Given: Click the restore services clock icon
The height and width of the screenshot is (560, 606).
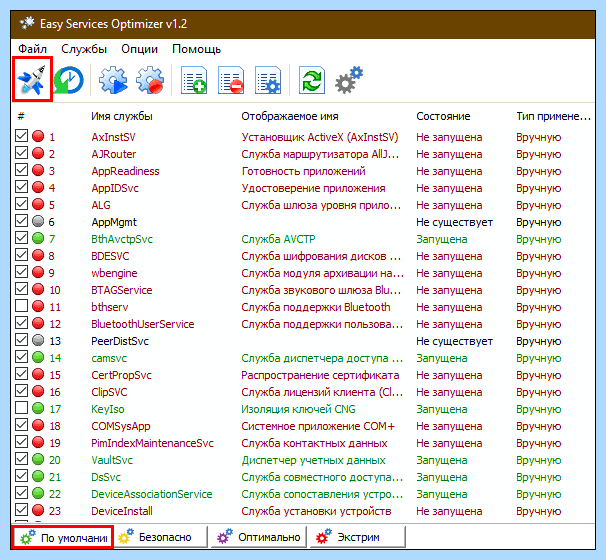Looking at the screenshot, I should [x=69, y=80].
